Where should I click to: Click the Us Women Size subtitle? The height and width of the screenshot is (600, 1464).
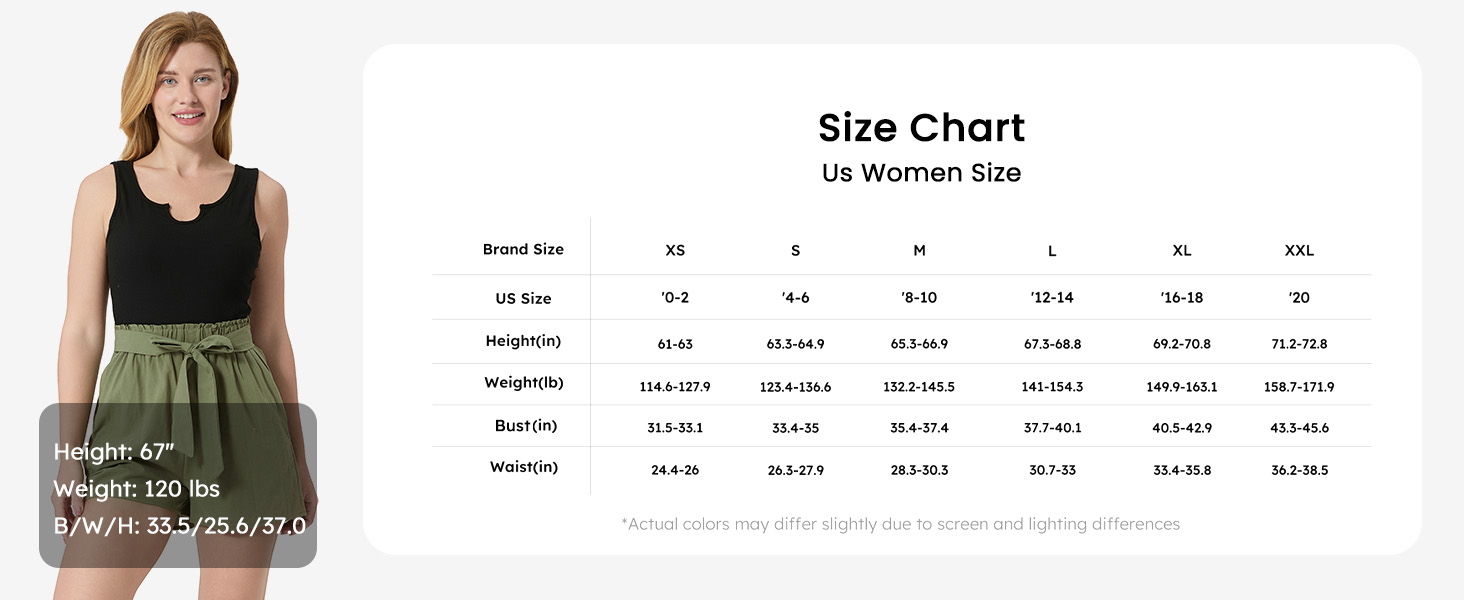pos(921,173)
